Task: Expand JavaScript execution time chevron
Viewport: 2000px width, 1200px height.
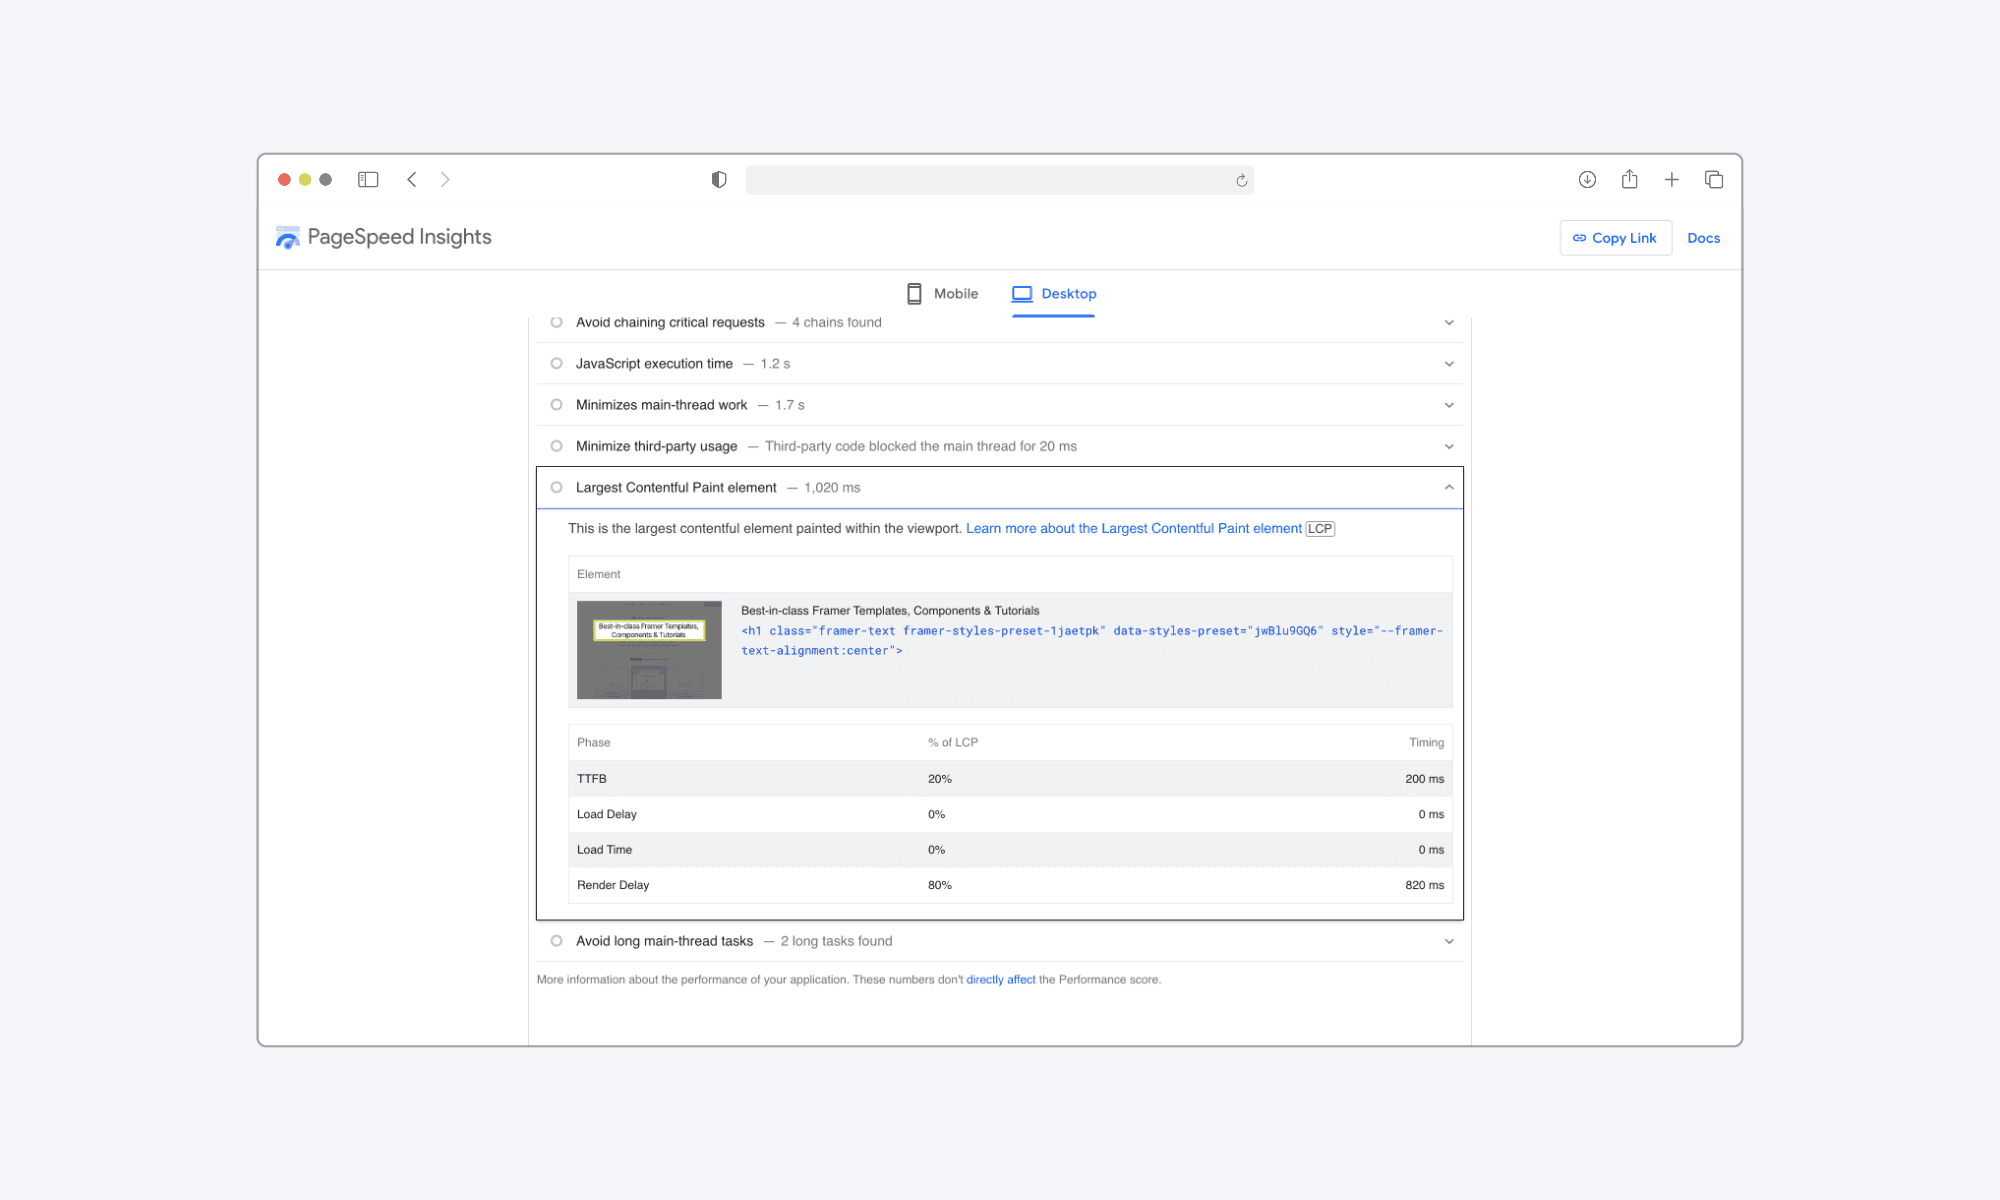Action: [x=1449, y=364]
